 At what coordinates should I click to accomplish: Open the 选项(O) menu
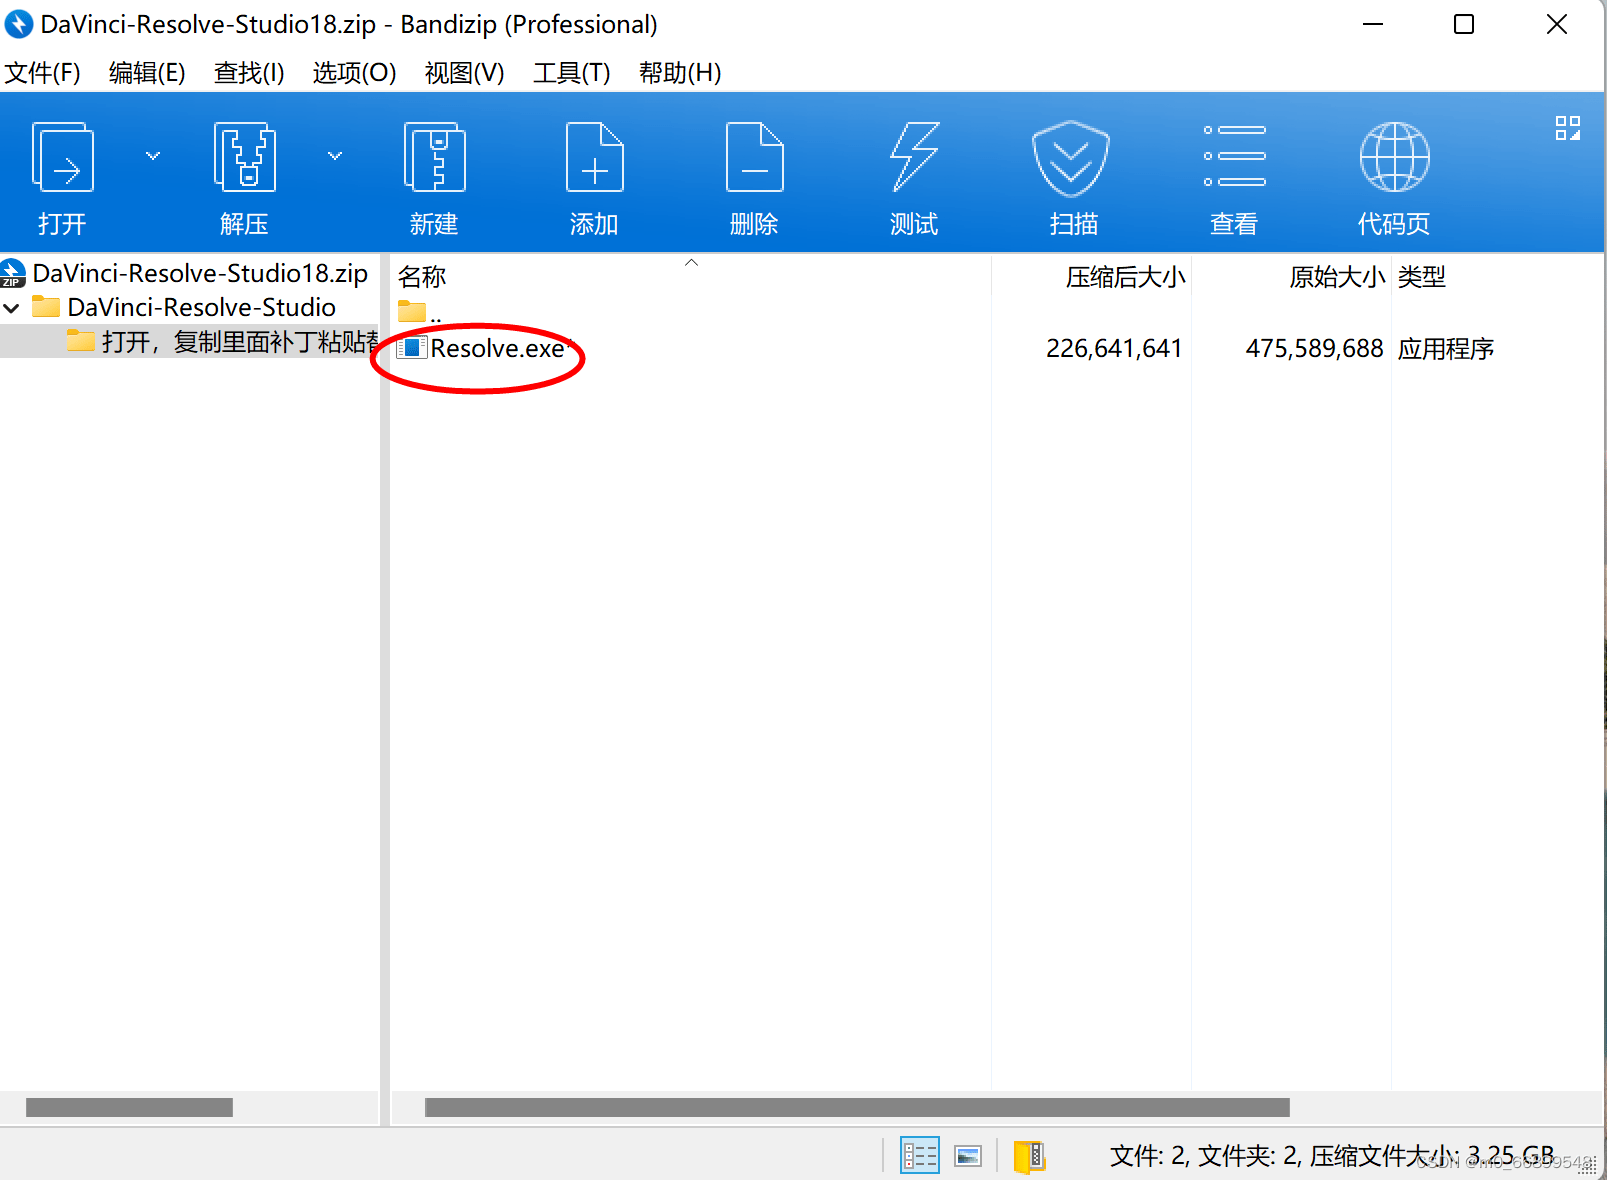[354, 73]
